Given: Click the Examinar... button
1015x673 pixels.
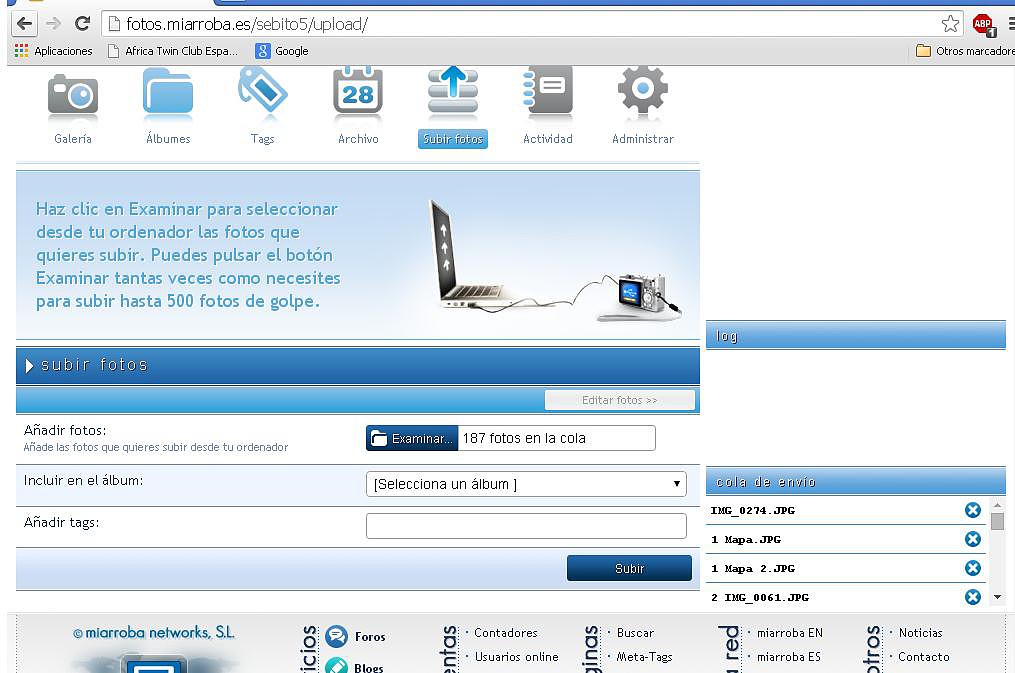Looking at the screenshot, I should pos(412,438).
